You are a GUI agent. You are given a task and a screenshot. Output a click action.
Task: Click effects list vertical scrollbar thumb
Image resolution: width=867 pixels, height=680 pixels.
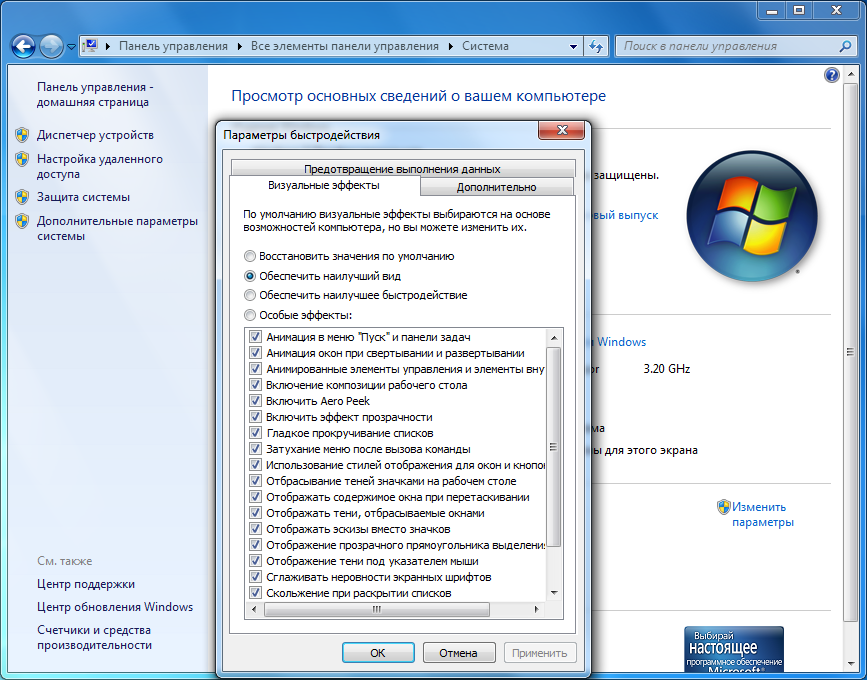point(554,447)
